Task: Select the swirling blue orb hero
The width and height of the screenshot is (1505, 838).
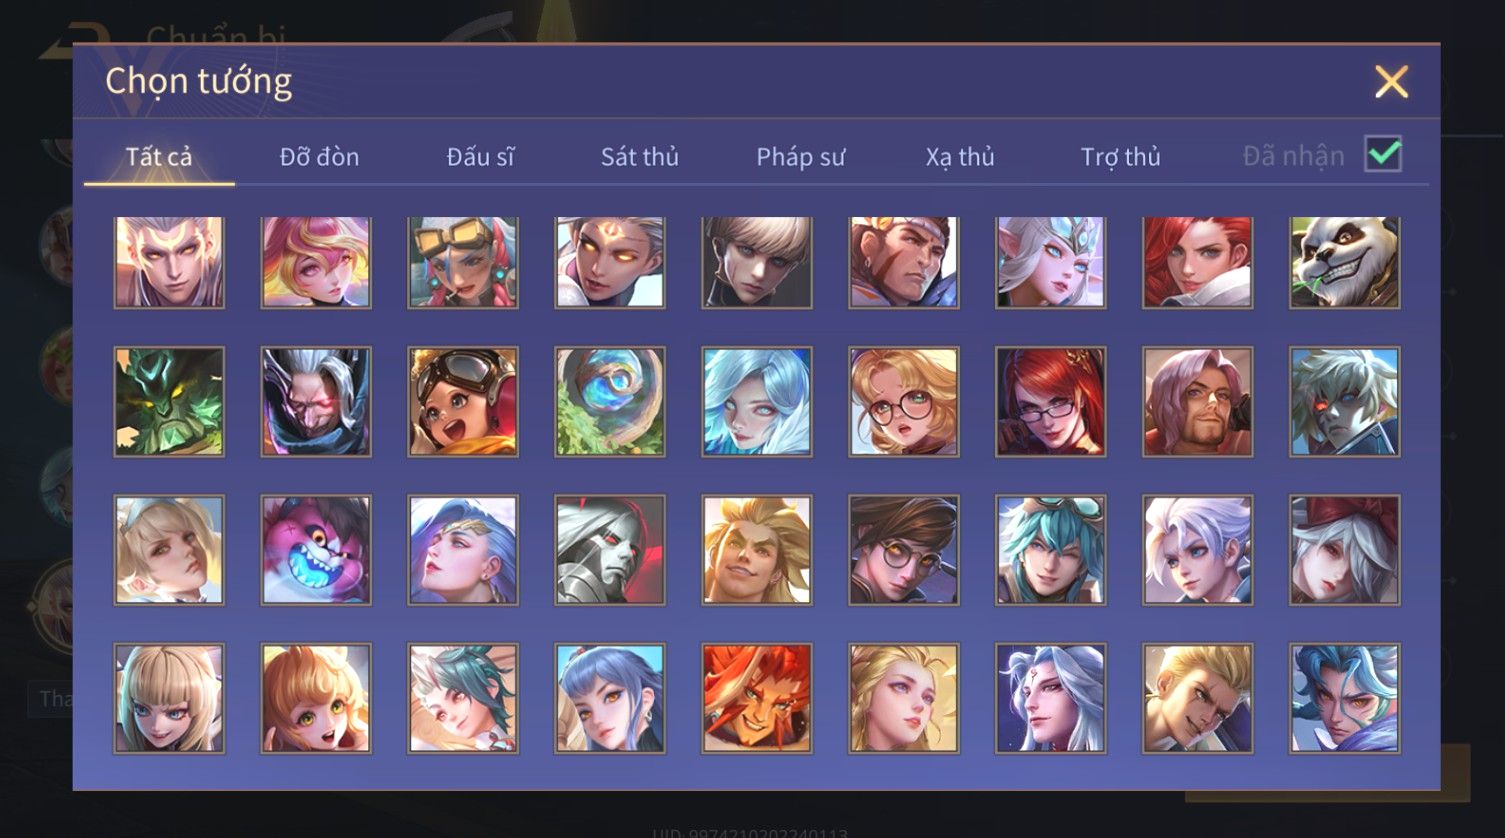Action: coord(610,402)
